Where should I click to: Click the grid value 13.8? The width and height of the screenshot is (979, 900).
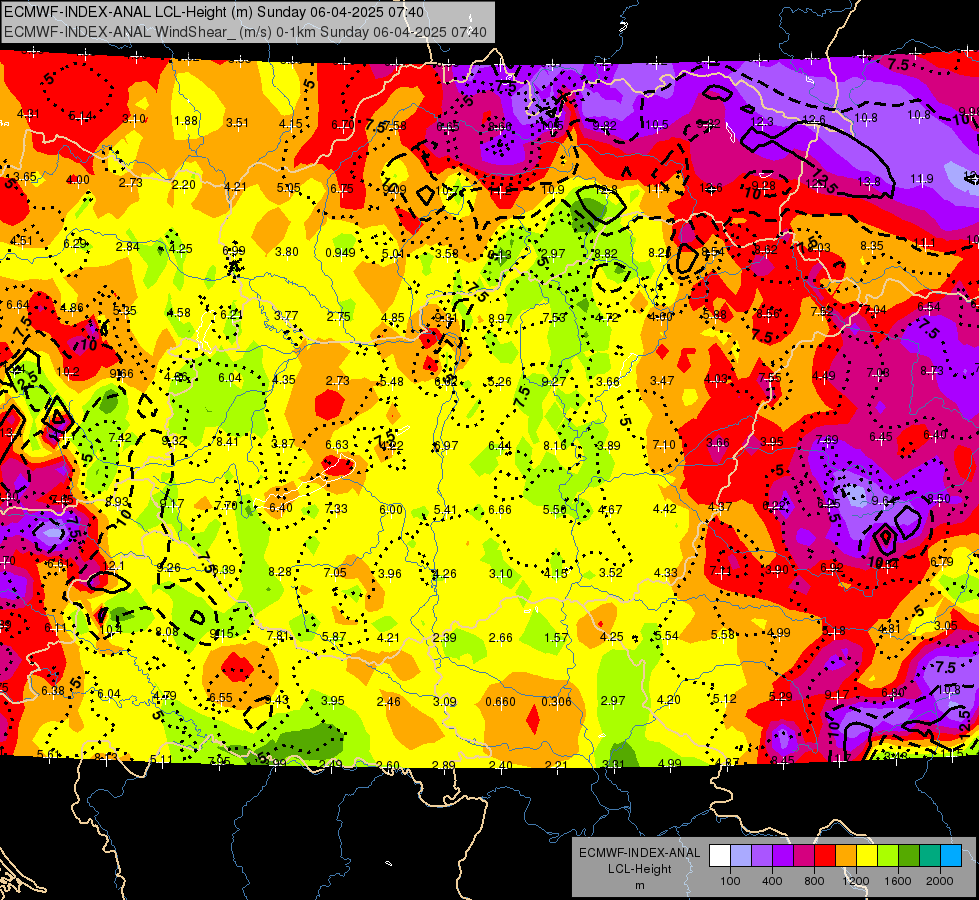pos(868,181)
